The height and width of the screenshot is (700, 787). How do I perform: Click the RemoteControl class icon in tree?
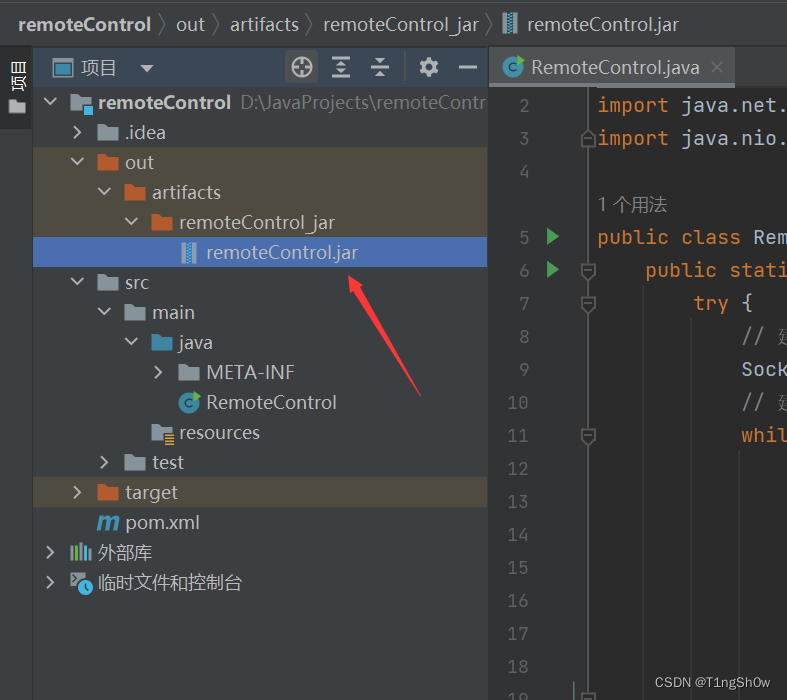(189, 402)
